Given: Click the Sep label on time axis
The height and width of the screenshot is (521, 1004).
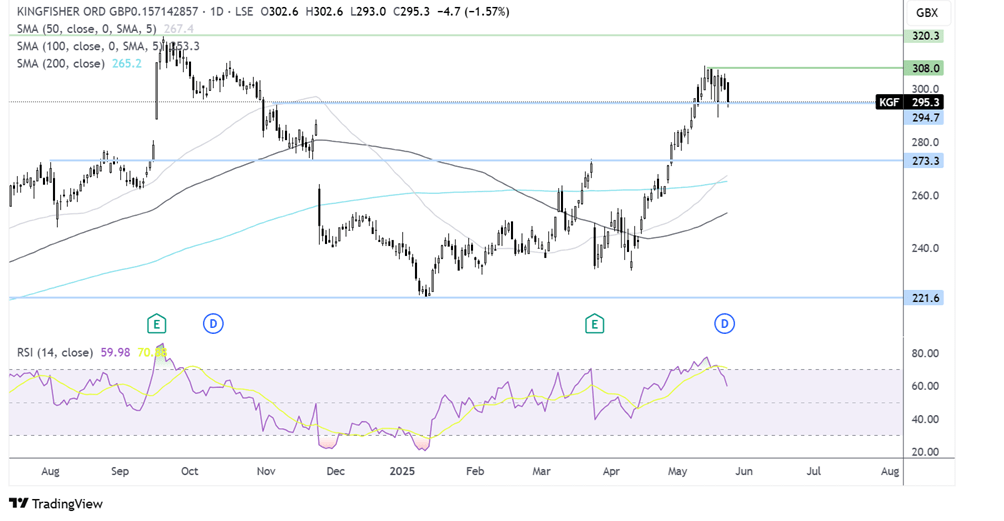Looking at the screenshot, I should (x=120, y=471).
